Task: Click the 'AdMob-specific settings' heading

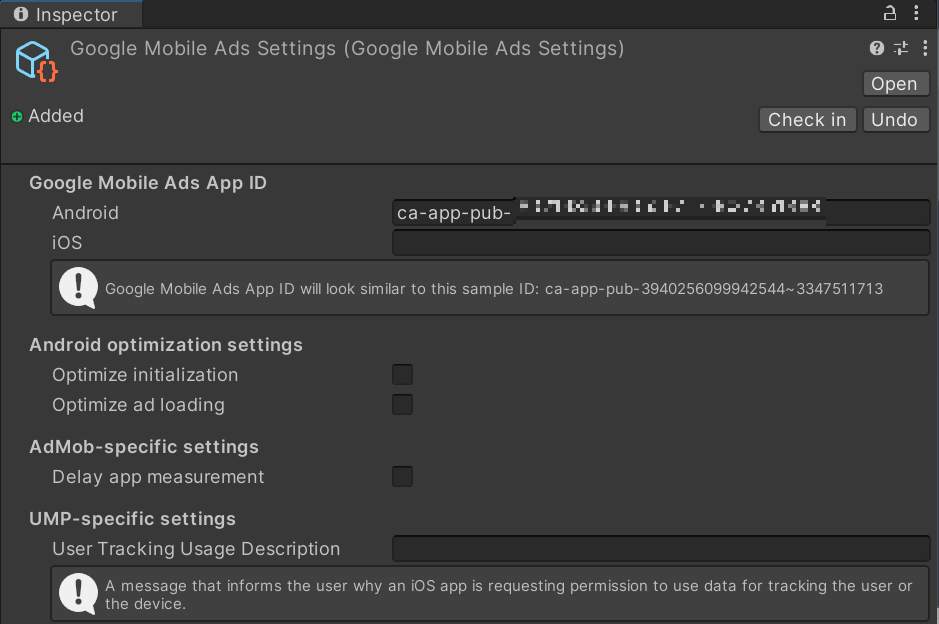Action: tap(144, 447)
